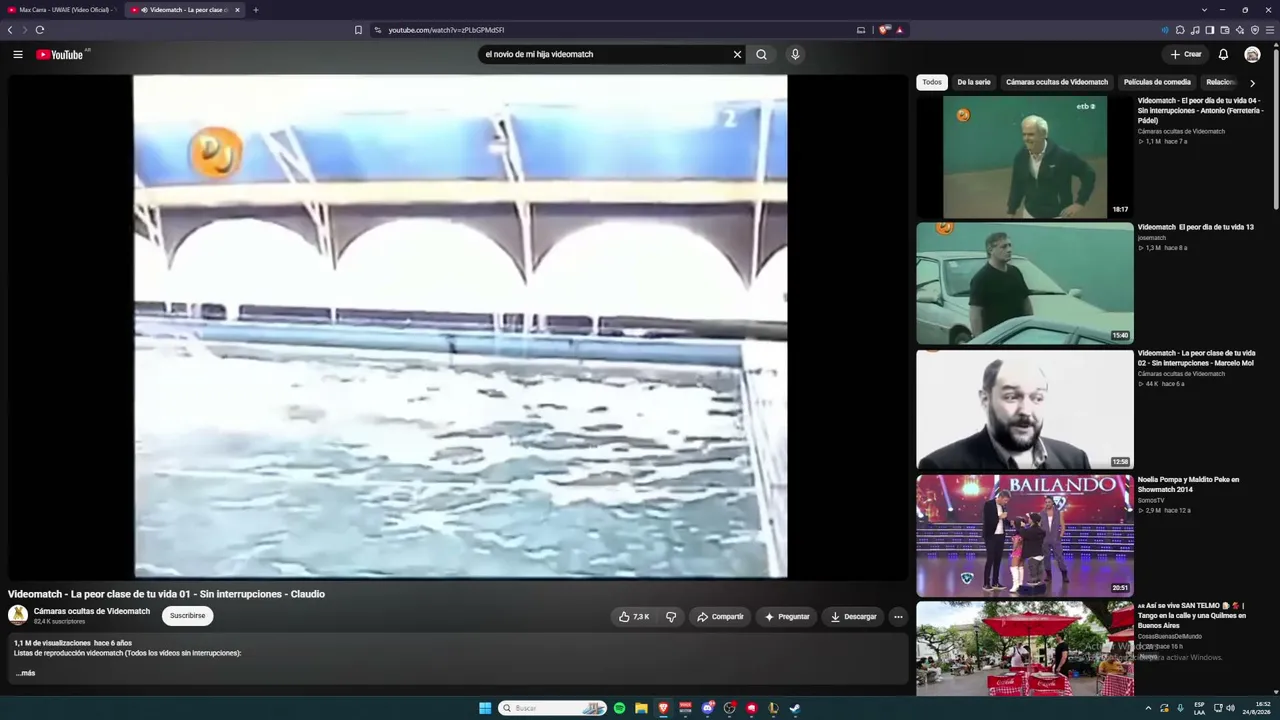The height and width of the screenshot is (720, 1280).
Task: Open the Brave Rewards triangle icon
Action: click(899, 30)
